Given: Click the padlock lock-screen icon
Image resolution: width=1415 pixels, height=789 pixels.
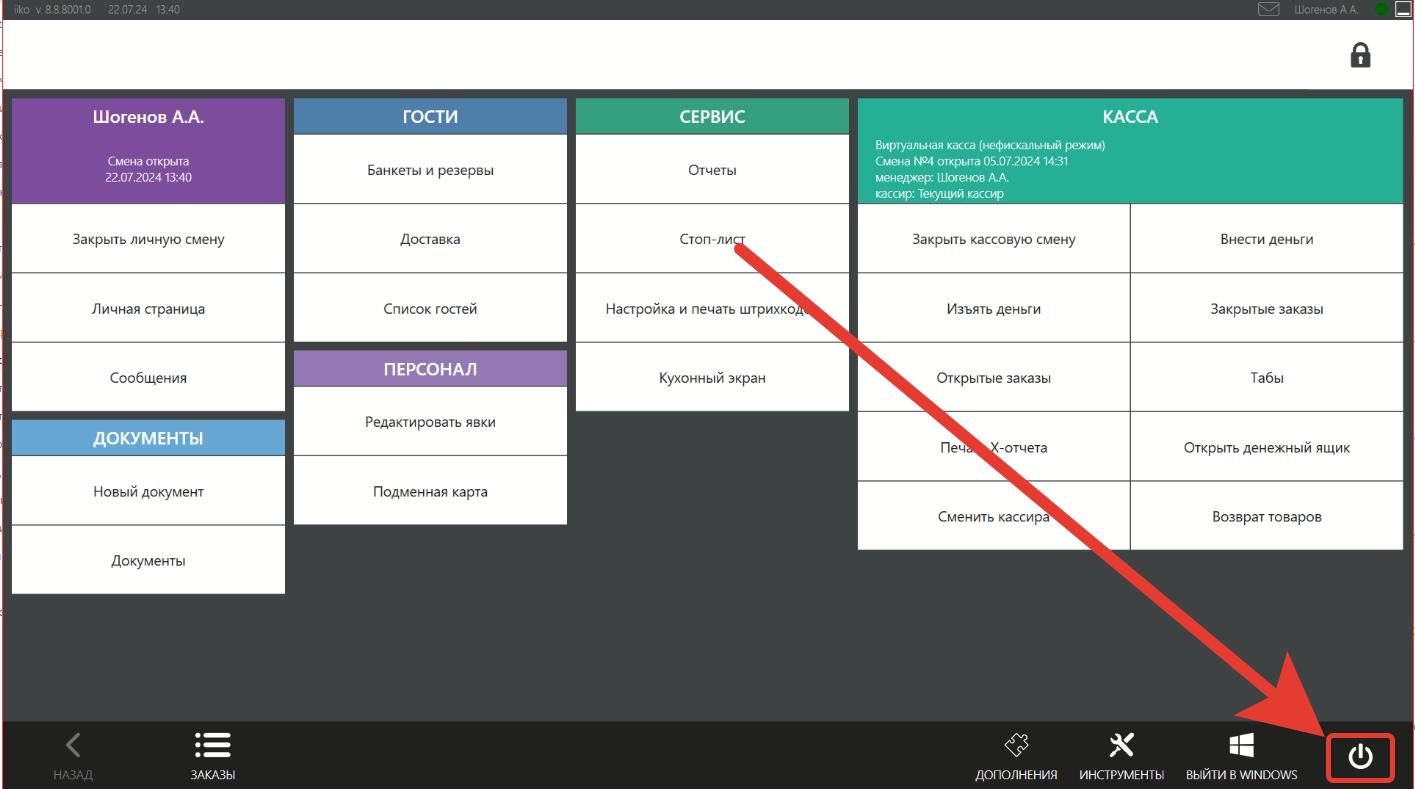Looking at the screenshot, I should (1360, 55).
